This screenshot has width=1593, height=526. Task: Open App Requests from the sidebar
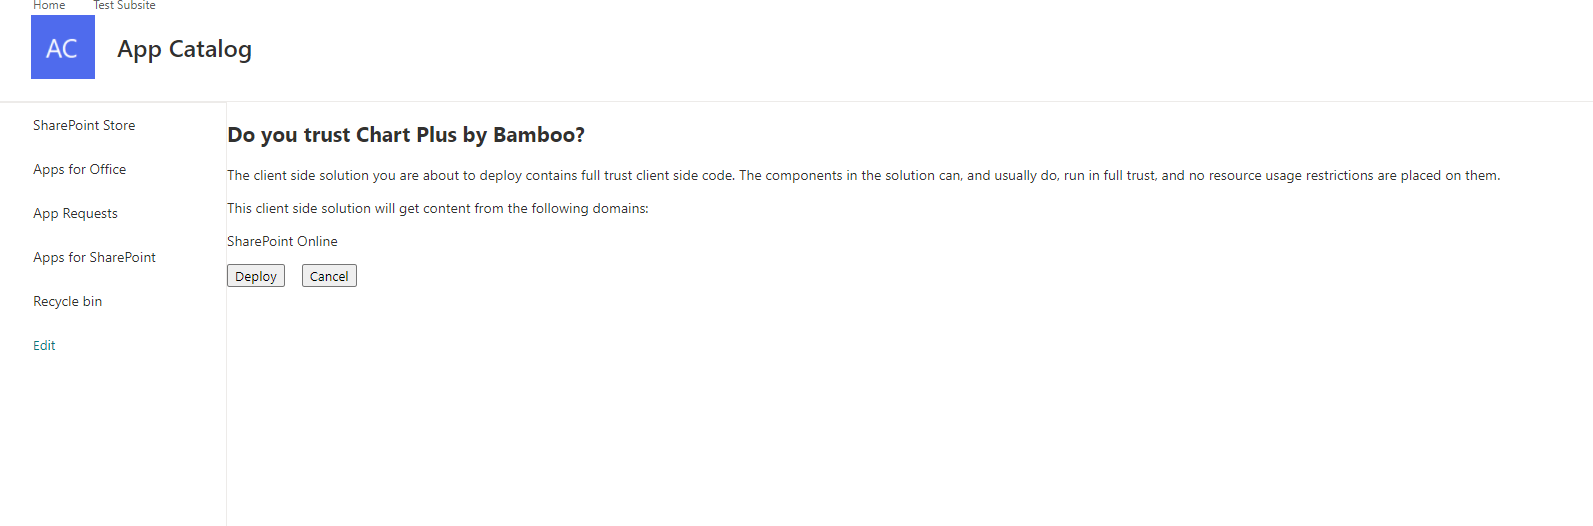click(75, 213)
